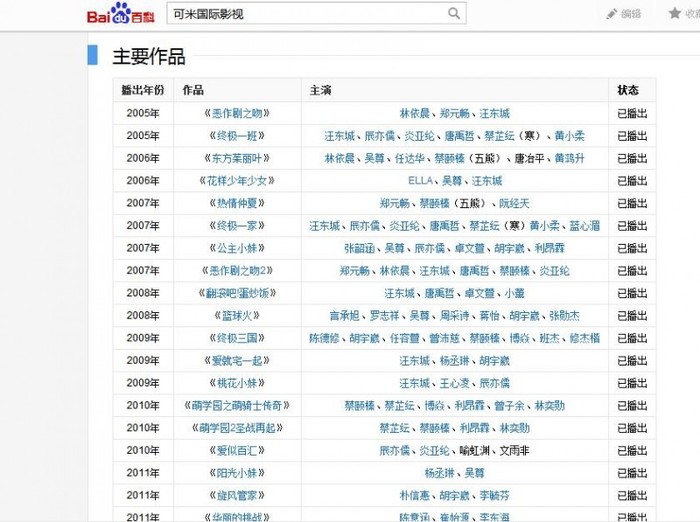
Task: Open the 《恶作剧之吻》 work link
Action: pos(237,113)
